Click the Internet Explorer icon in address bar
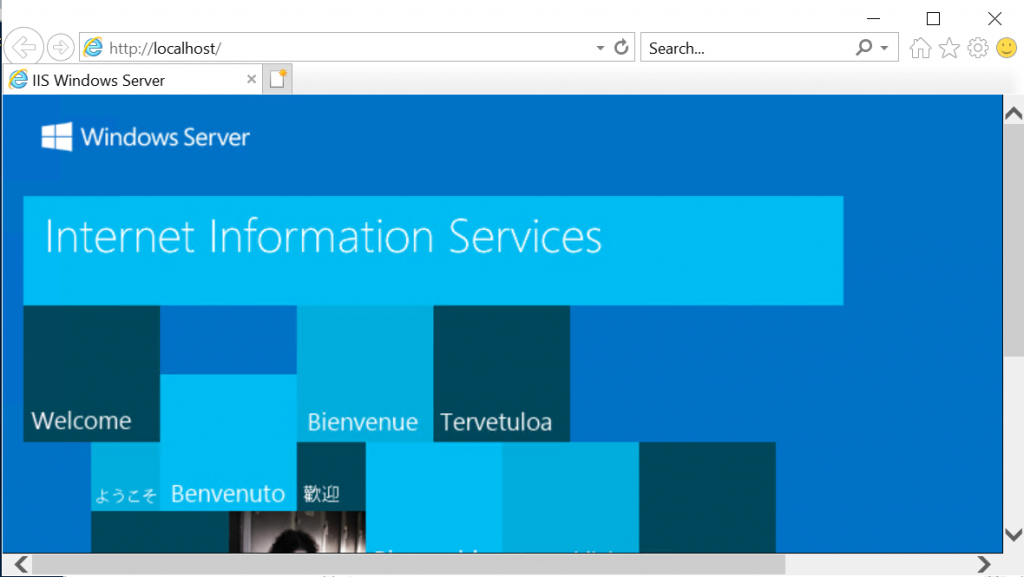Screen dimensions: 1024x577 coord(93,47)
